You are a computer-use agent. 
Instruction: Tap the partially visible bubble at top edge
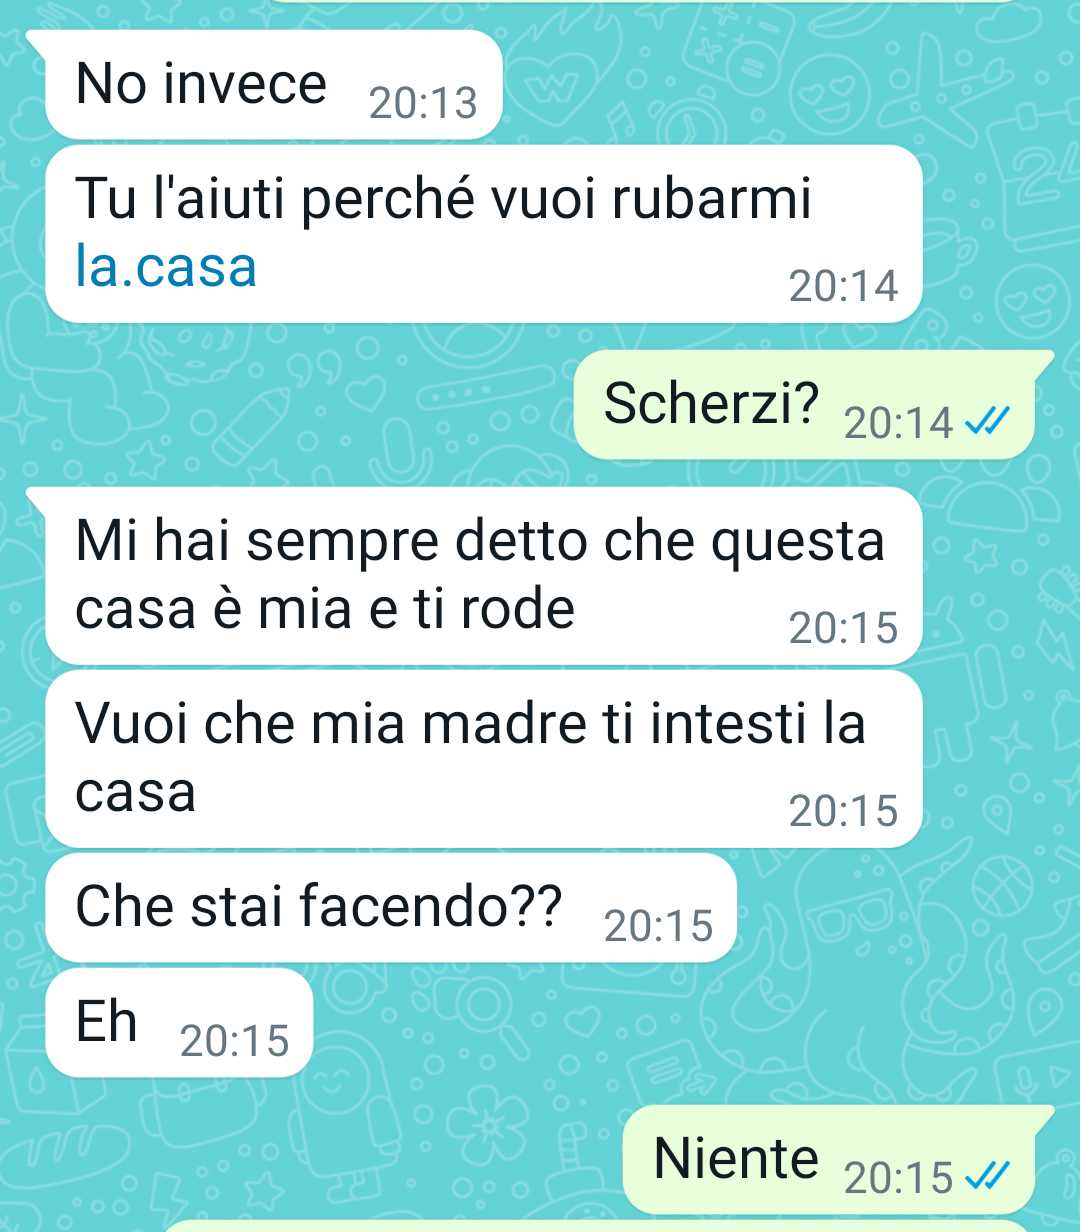(645, 2)
